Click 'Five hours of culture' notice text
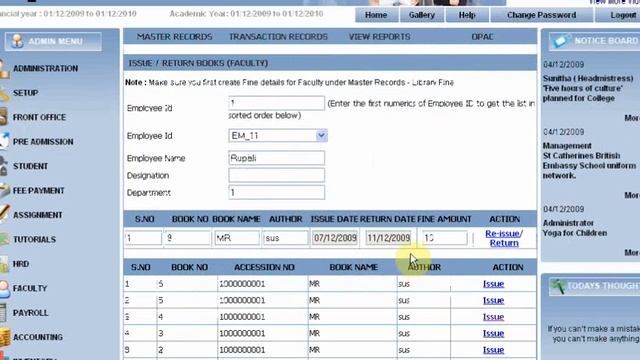640x360 pixels. [x=582, y=88]
